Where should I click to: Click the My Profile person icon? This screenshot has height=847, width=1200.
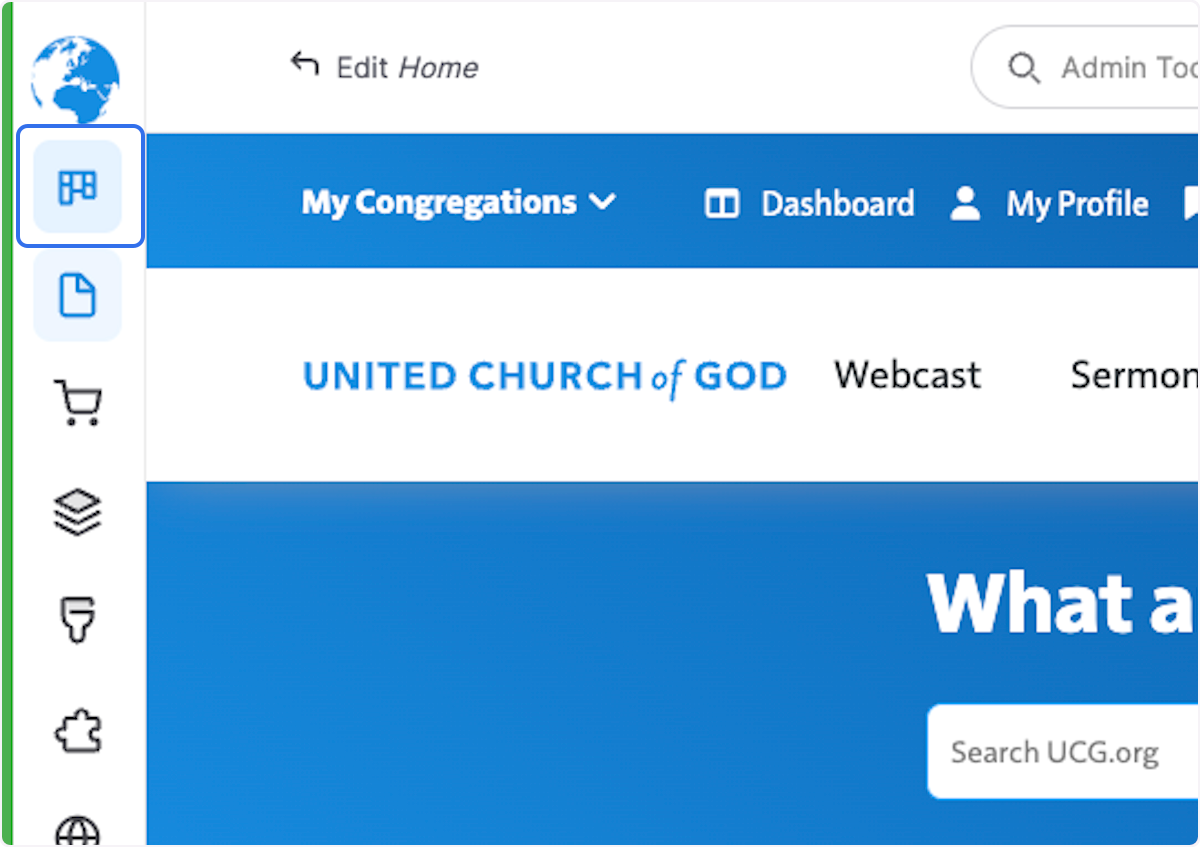tap(964, 203)
